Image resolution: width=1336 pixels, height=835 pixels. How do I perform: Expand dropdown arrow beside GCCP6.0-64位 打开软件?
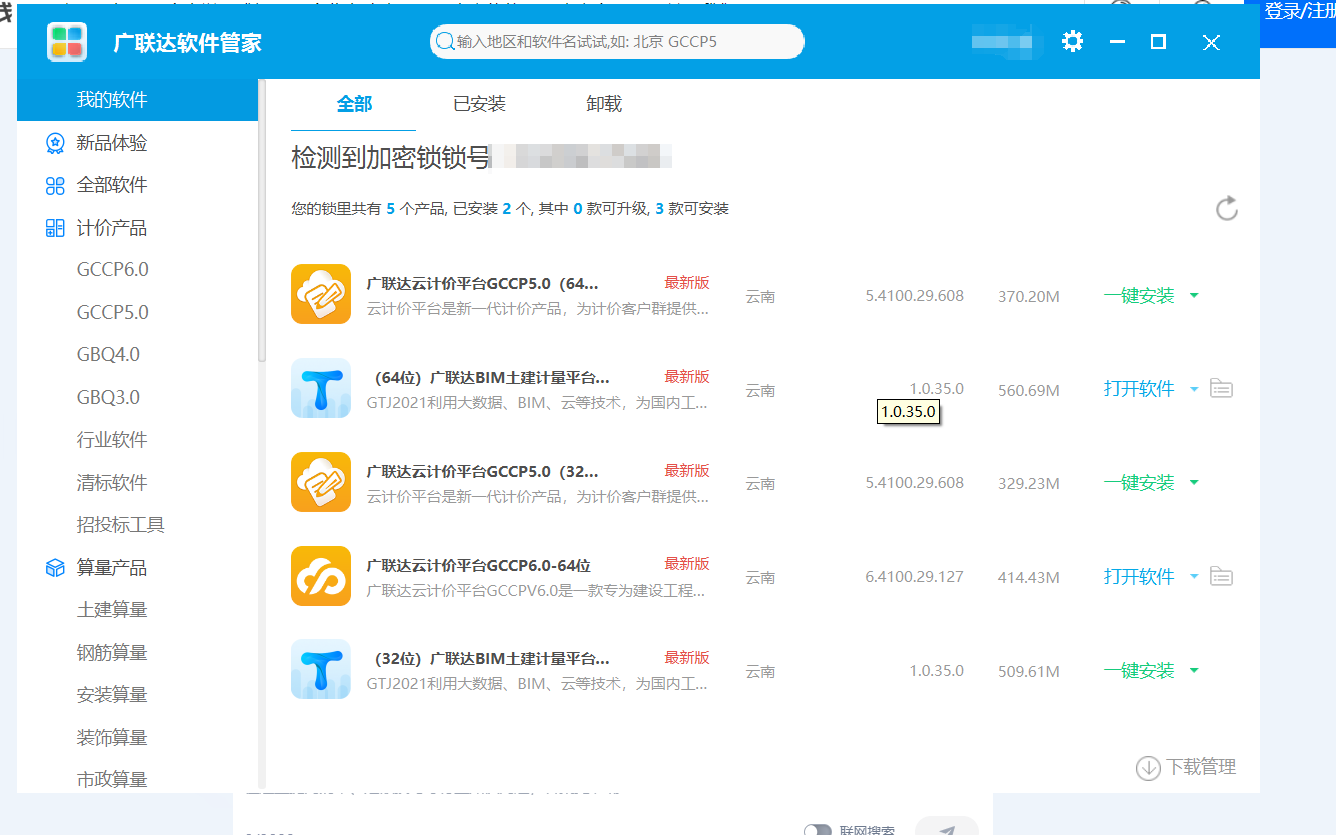pyautogui.click(x=1194, y=577)
